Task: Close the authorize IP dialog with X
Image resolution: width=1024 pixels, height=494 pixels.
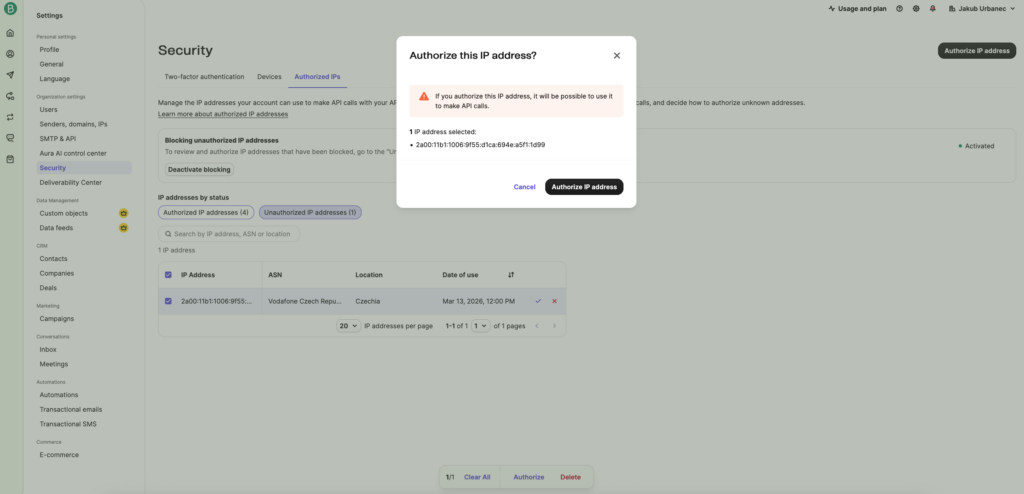Action: [x=616, y=56]
